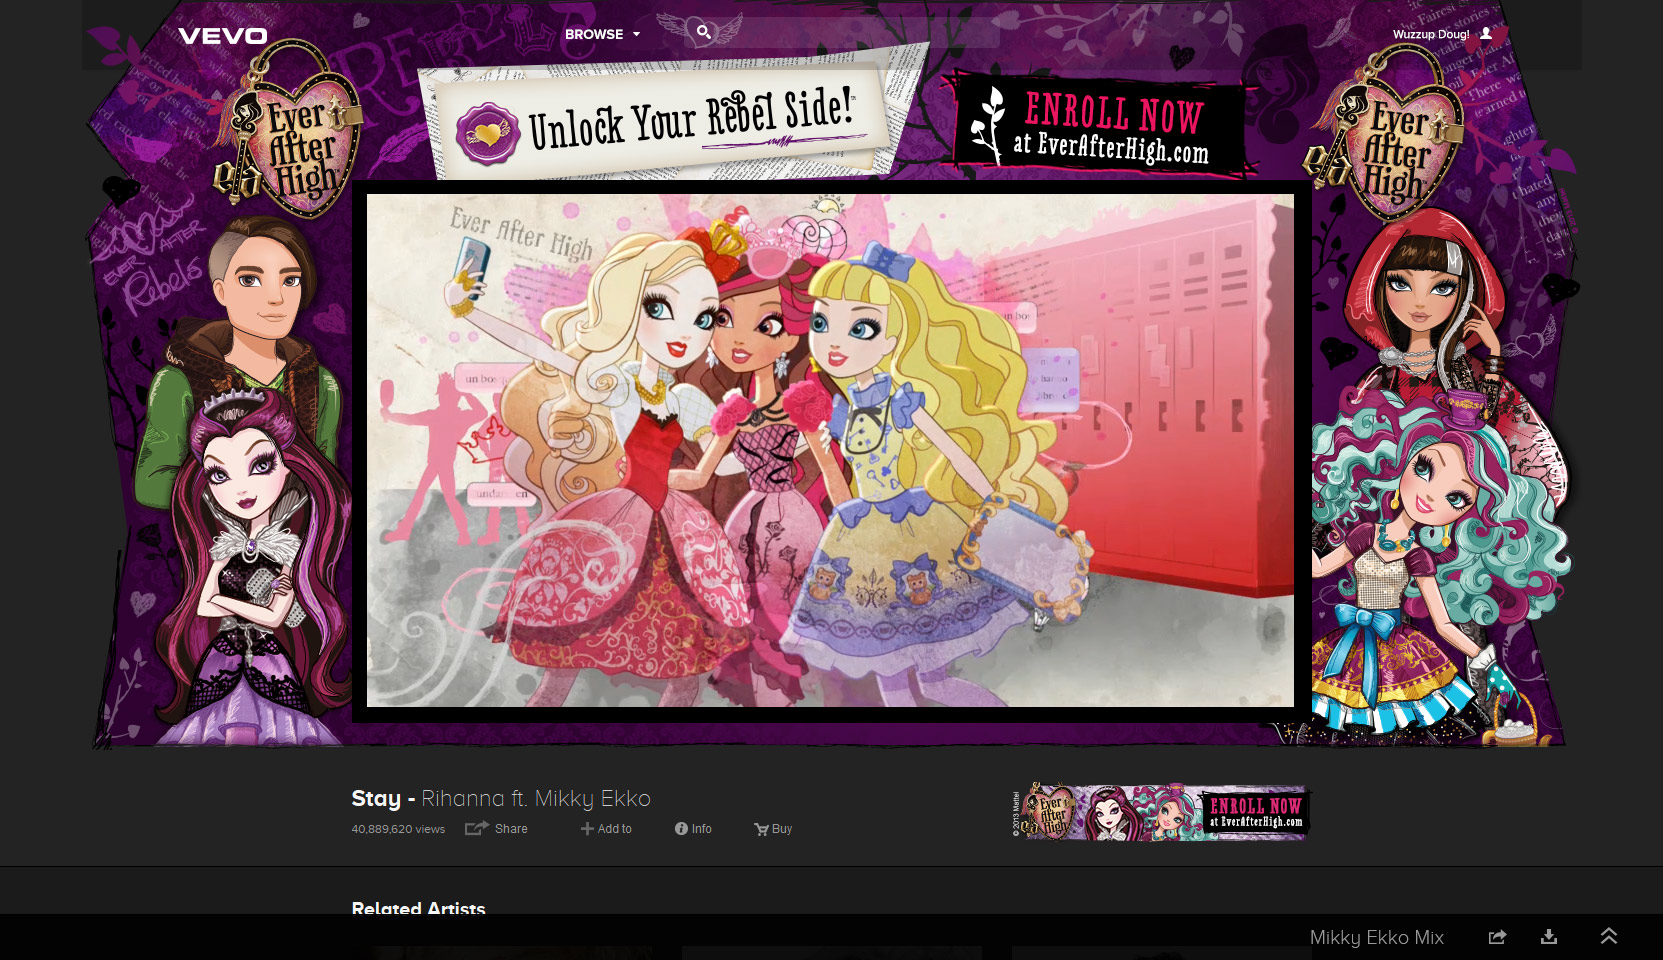Open the Rihanna artist link
The height and width of the screenshot is (960, 1663).
click(x=463, y=798)
